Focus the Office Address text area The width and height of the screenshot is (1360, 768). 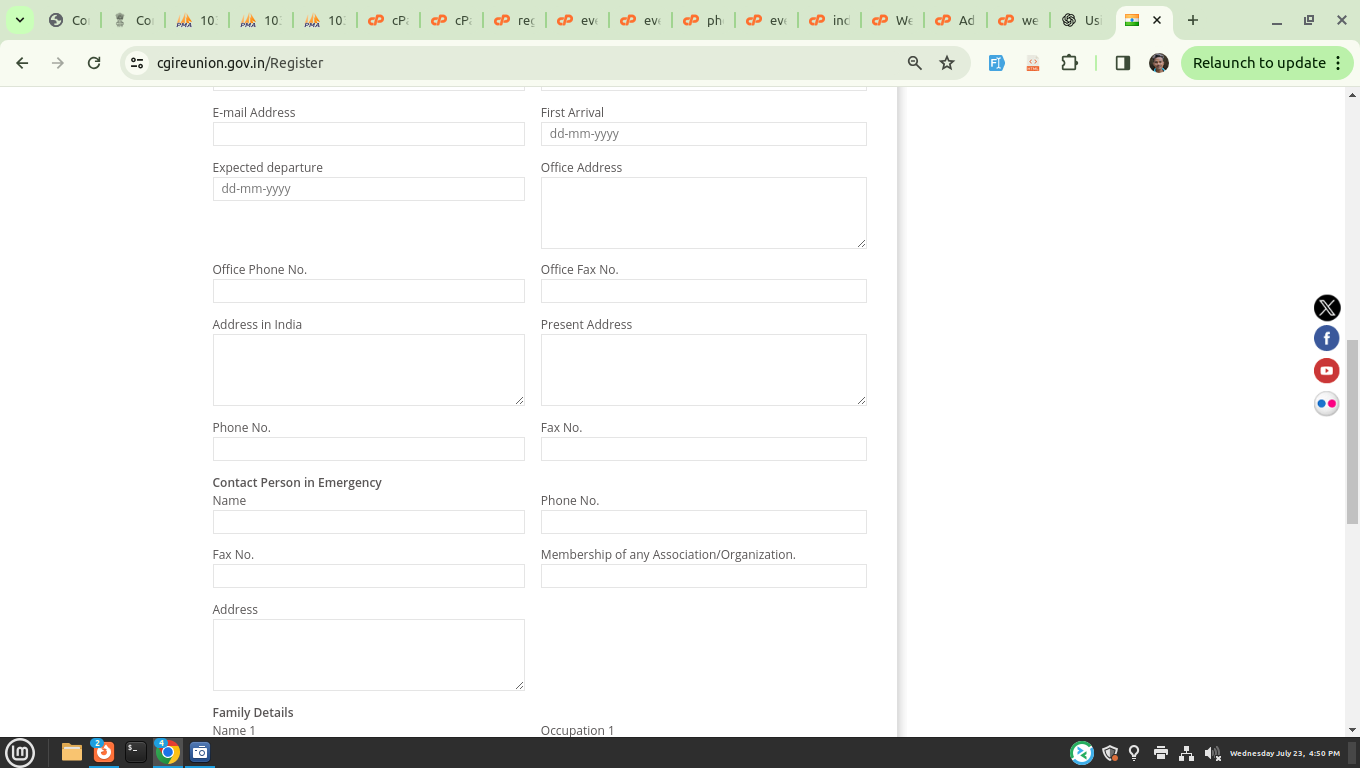pyautogui.click(x=703, y=212)
